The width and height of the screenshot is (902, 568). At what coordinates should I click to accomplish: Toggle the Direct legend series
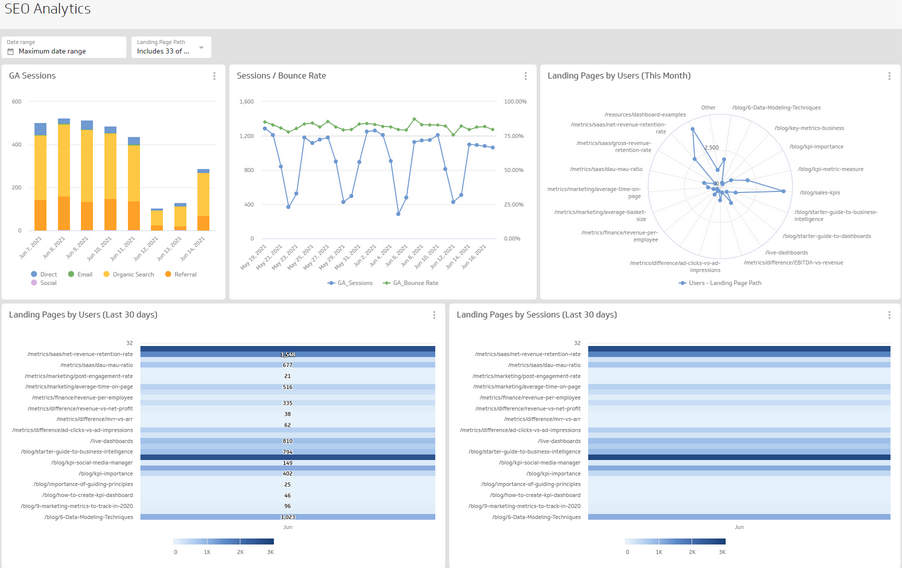(44, 275)
